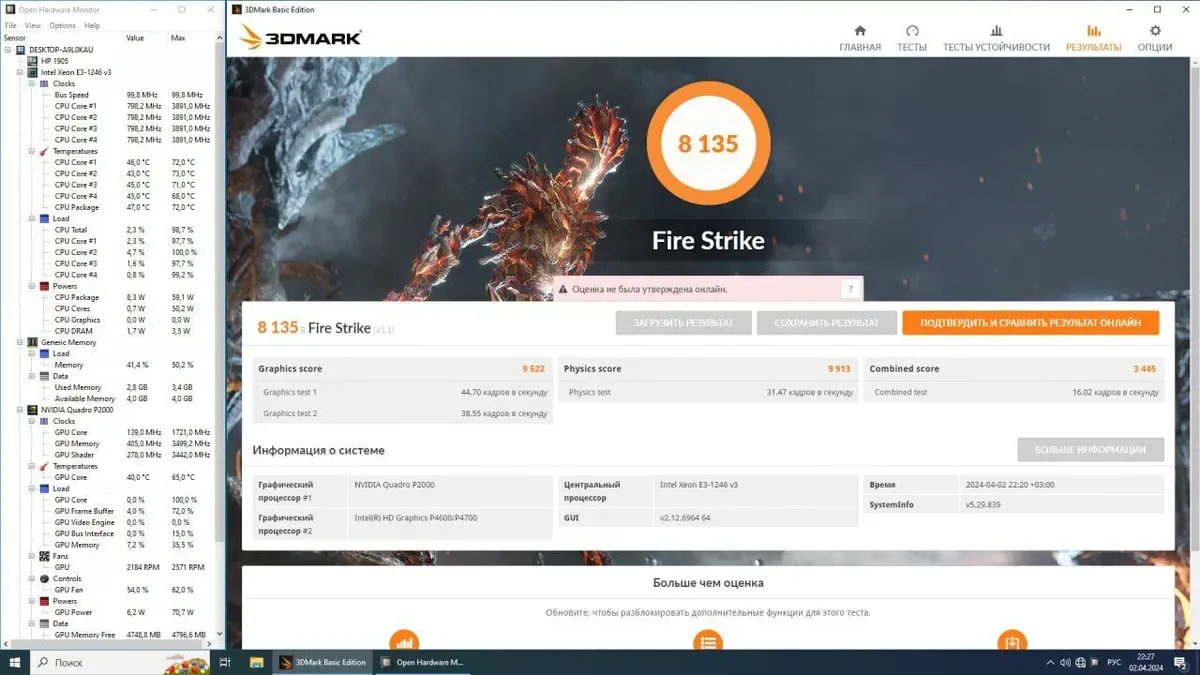
Task: Click the ОПЦИИ gear icon
Action: click(x=1155, y=38)
